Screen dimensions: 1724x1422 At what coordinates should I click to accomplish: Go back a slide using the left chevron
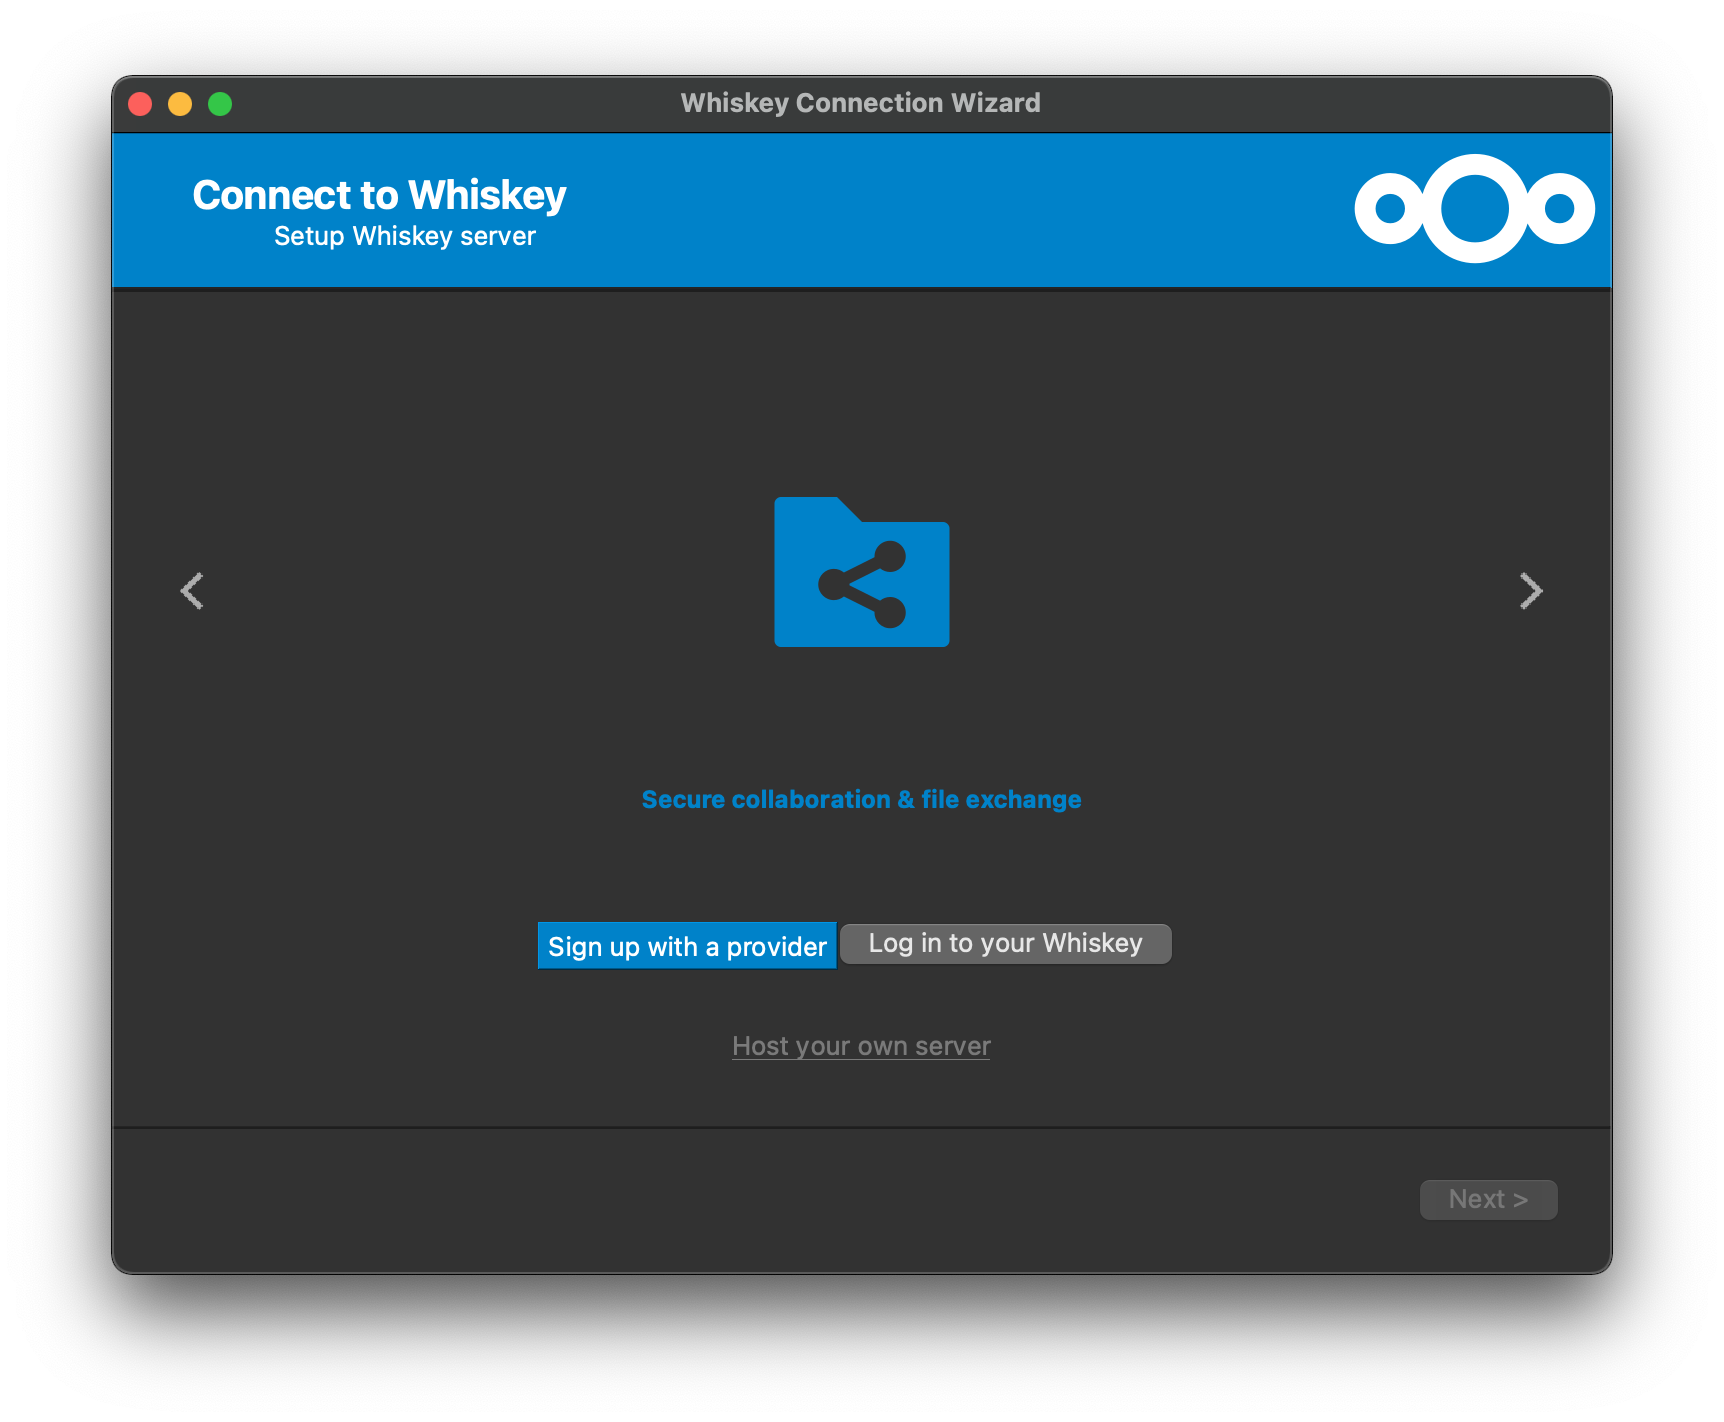[x=193, y=591]
